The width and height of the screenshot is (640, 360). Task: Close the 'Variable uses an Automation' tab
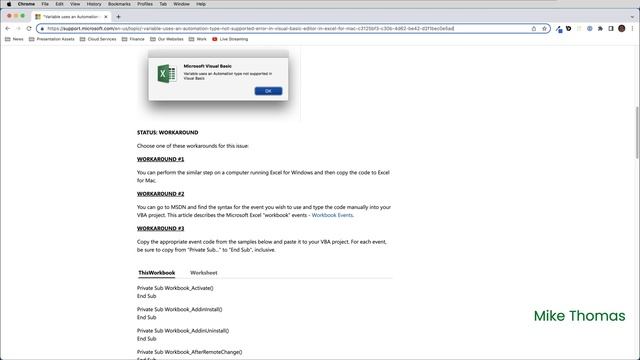[x=106, y=17]
